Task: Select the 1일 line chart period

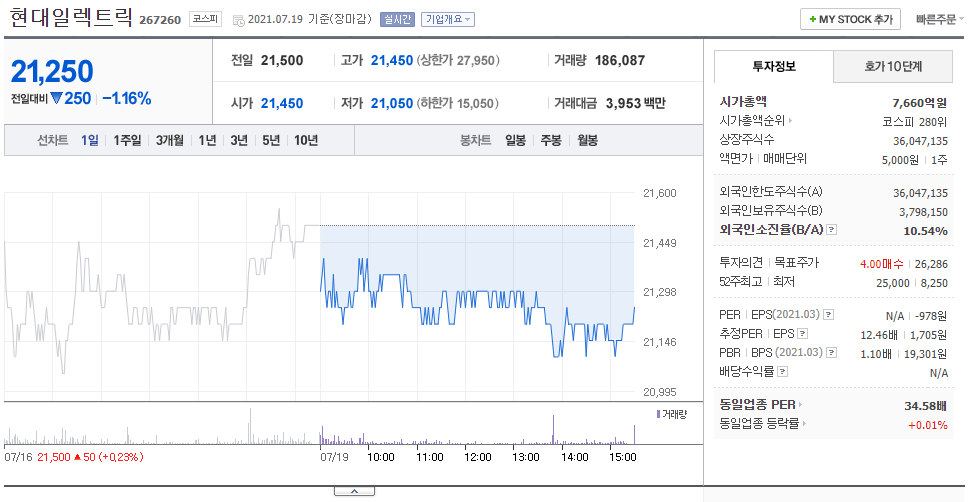Action: [x=90, y=140]
